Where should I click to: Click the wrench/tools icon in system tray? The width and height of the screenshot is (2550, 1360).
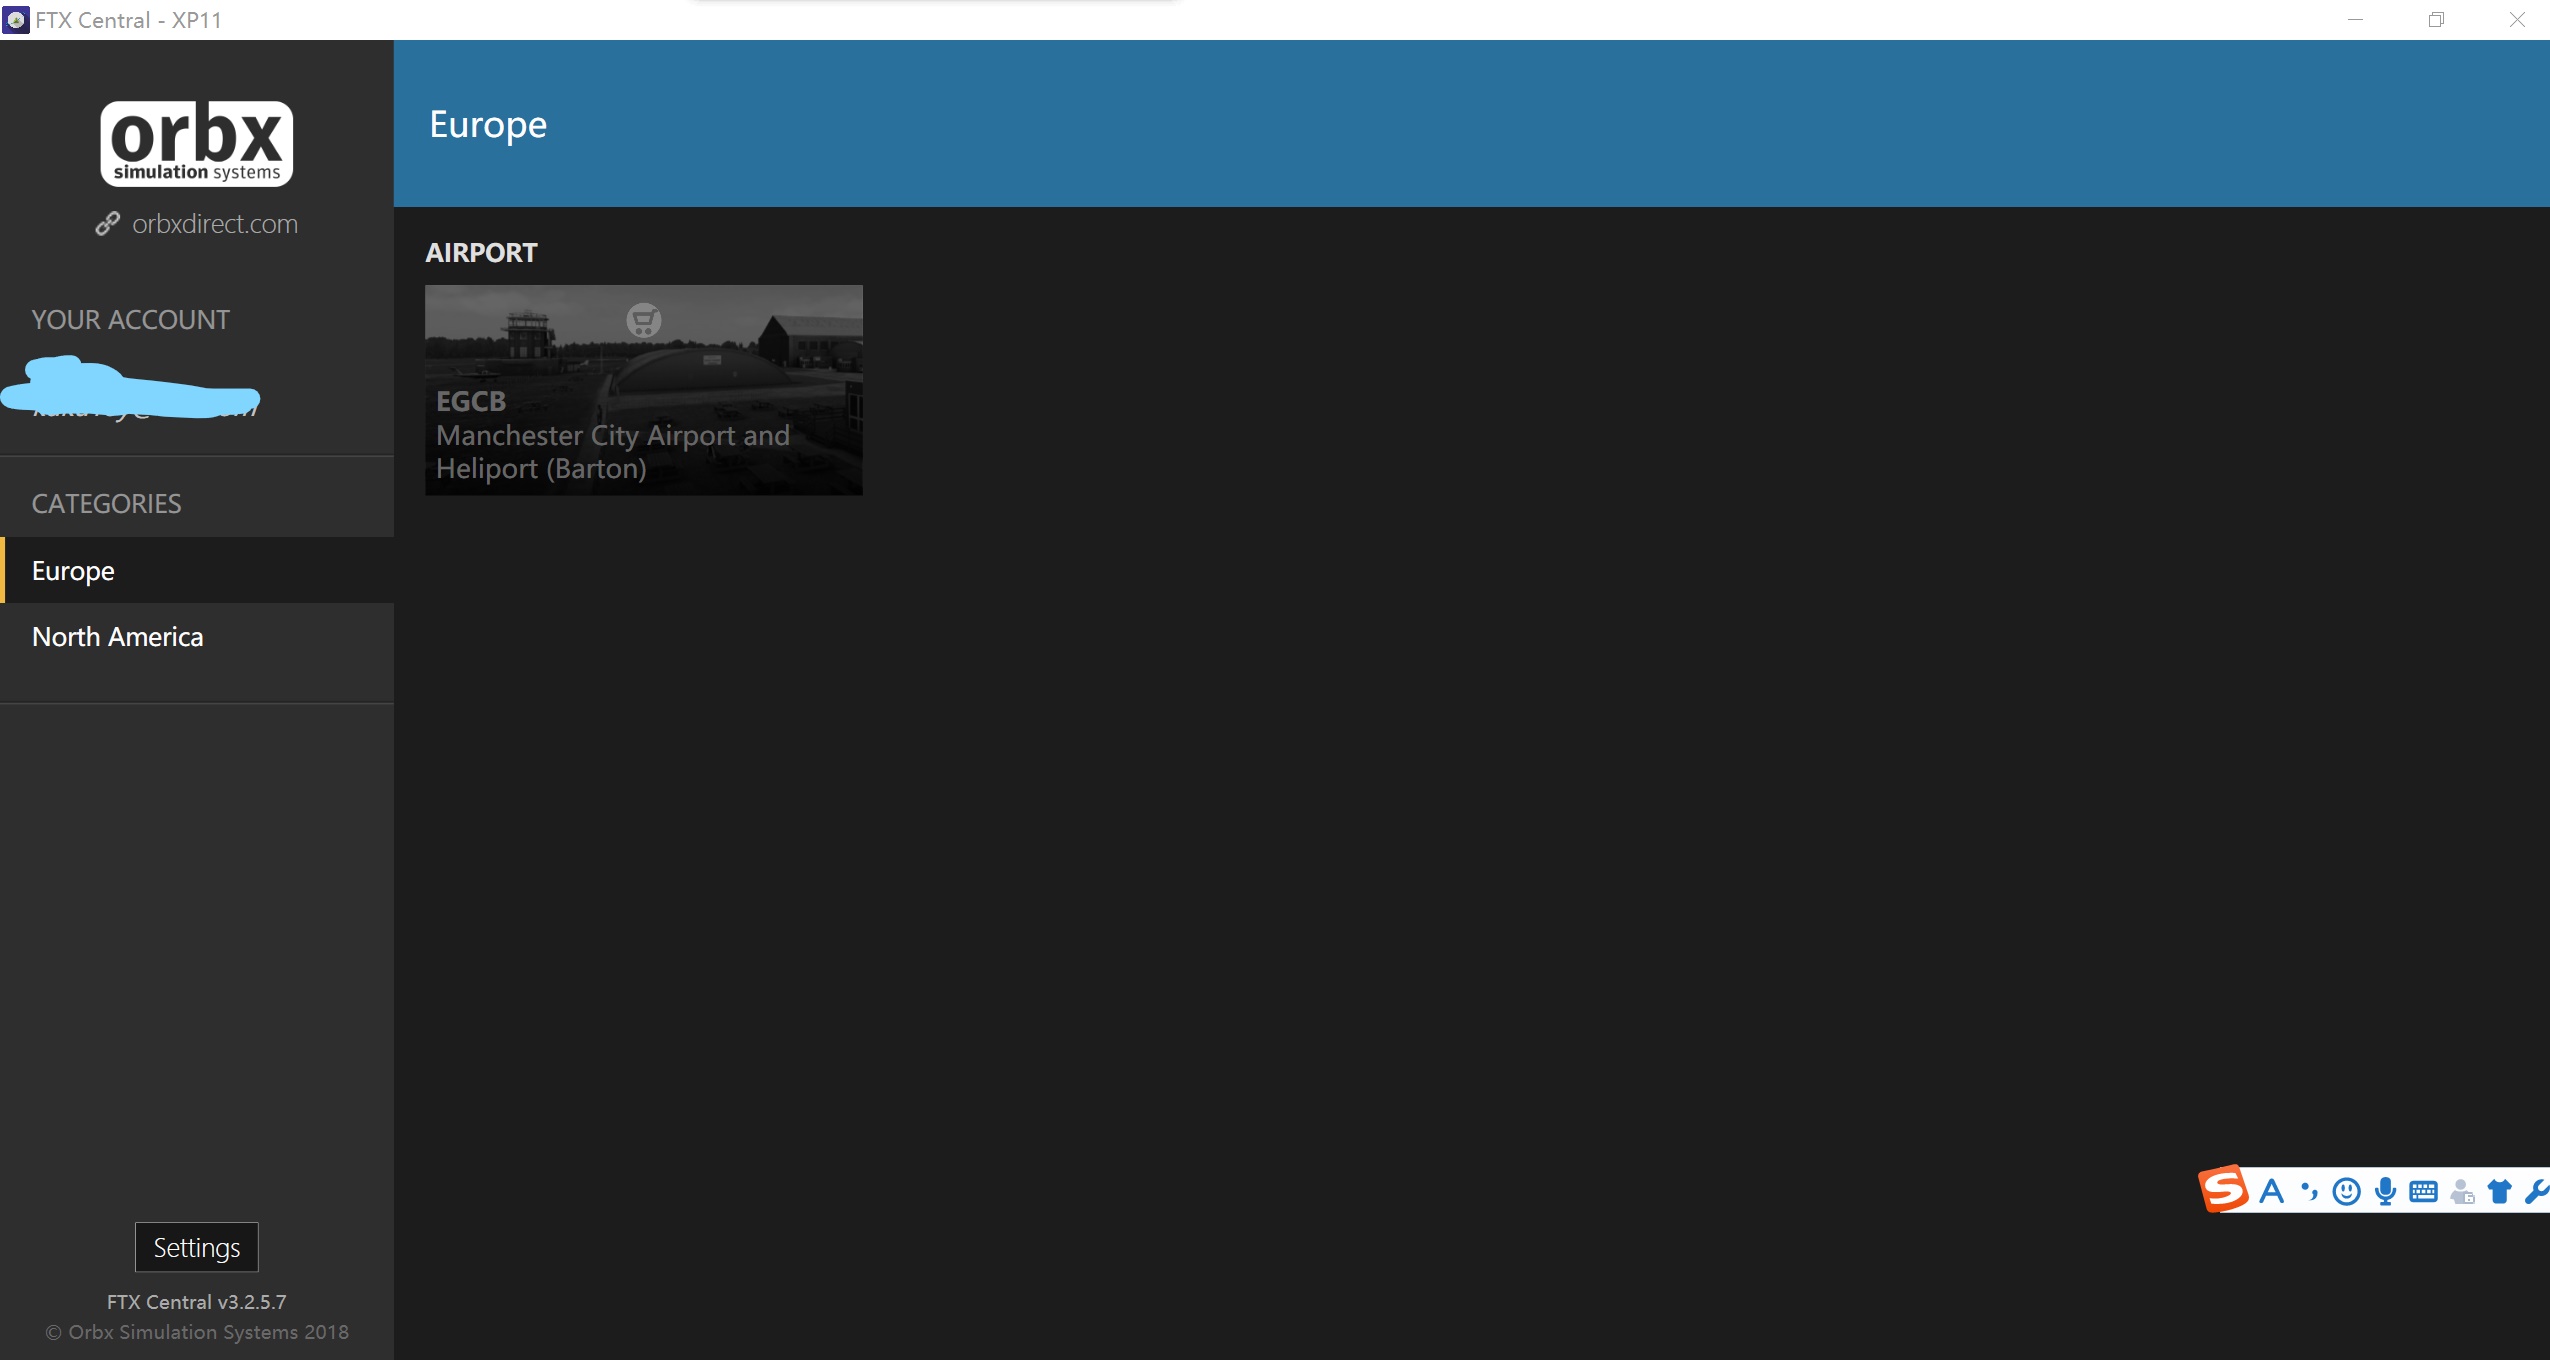tap(2537, 1190)
